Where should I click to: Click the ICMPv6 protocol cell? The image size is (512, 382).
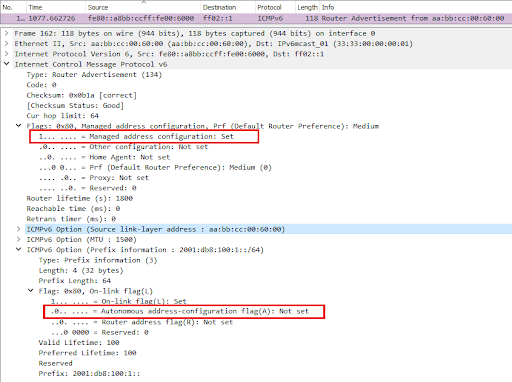coord(270,18)
